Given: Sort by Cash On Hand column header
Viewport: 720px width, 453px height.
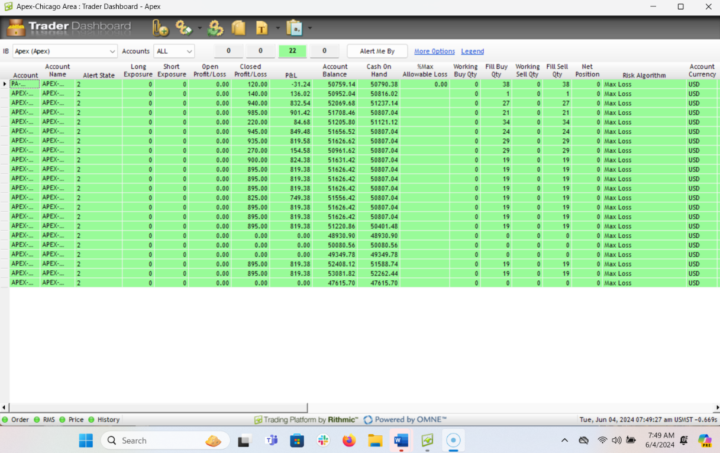Looking at the screenshot, I should tap(379, 70).
